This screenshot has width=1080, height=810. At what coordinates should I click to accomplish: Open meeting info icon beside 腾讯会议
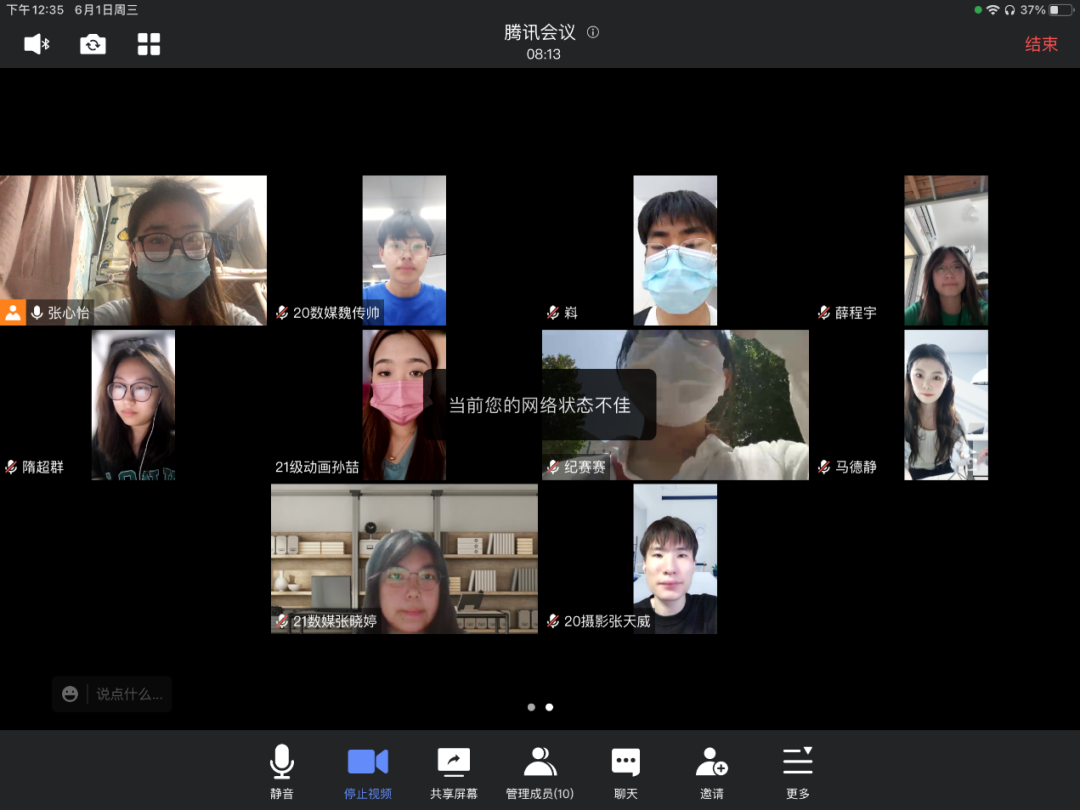click(x=593, y=32)
